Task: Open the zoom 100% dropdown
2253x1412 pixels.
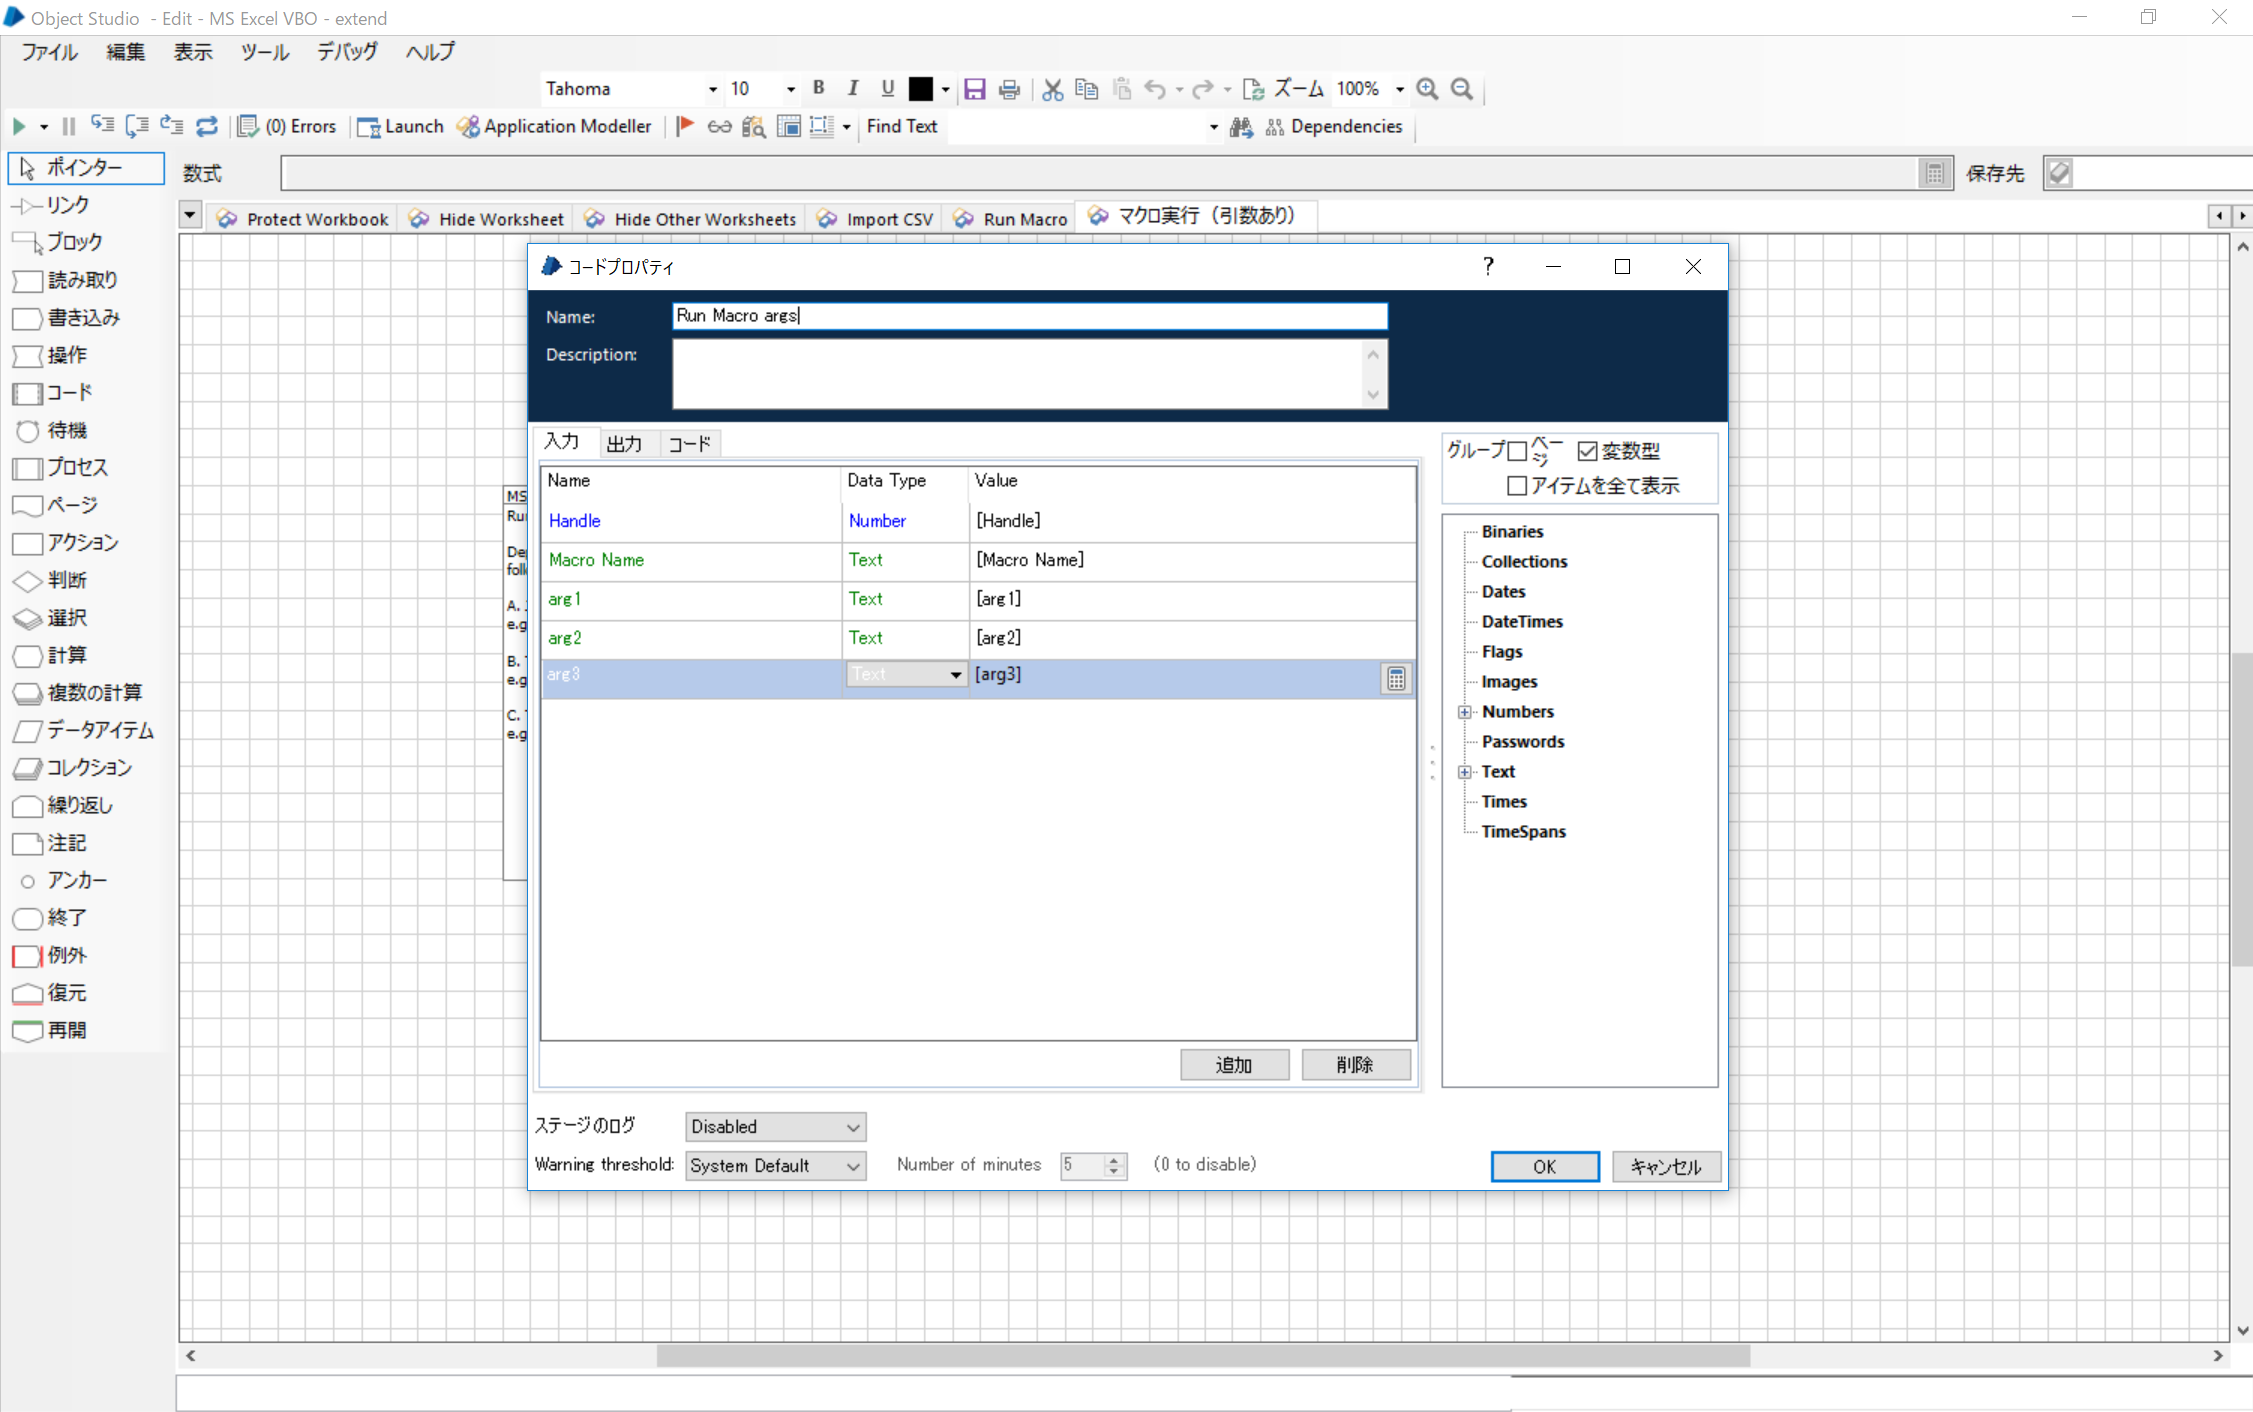Action: (x=1399, y=89)
